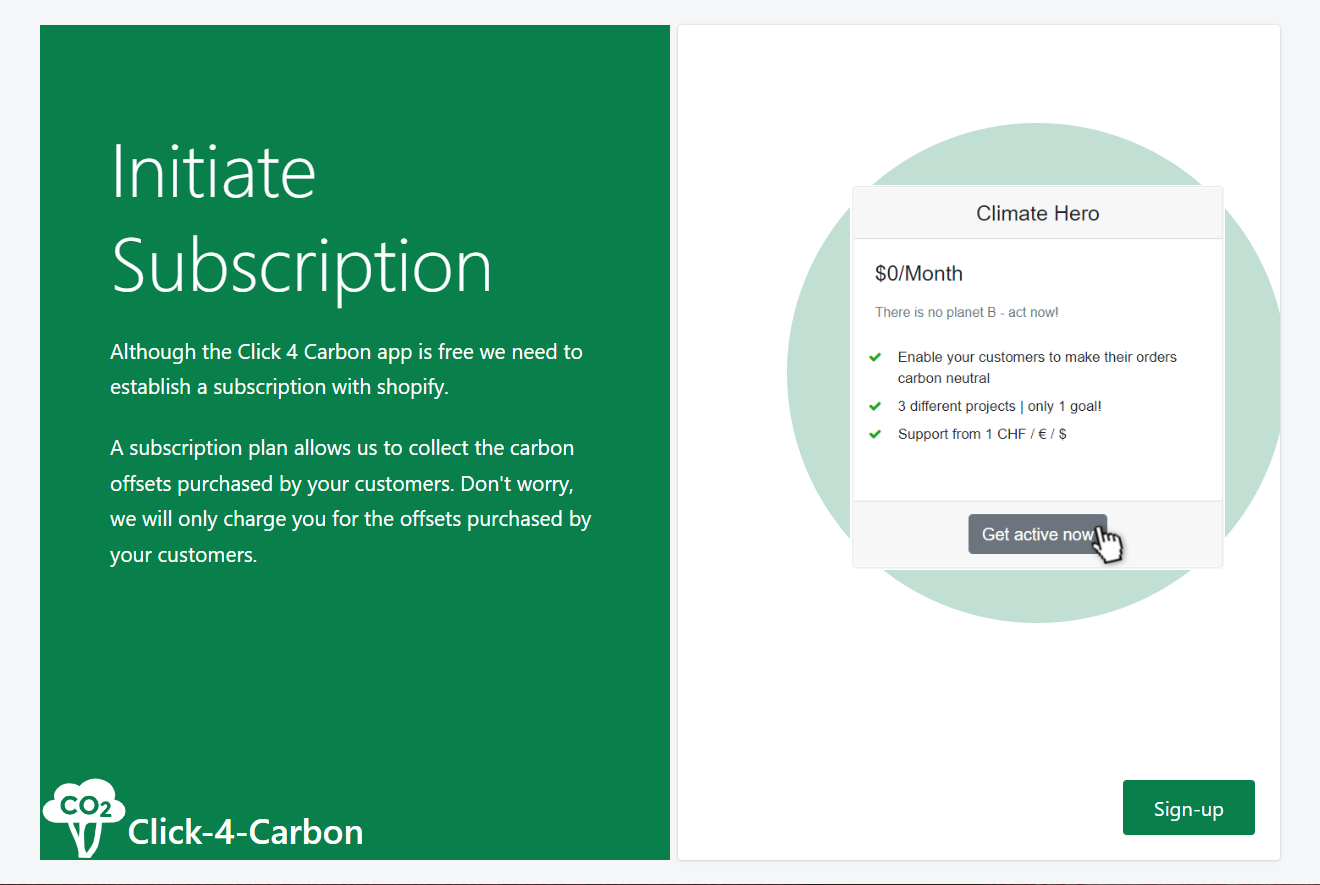Click the tagline There is no planet B
This screenshot has width=1320, height=885.
966,312
